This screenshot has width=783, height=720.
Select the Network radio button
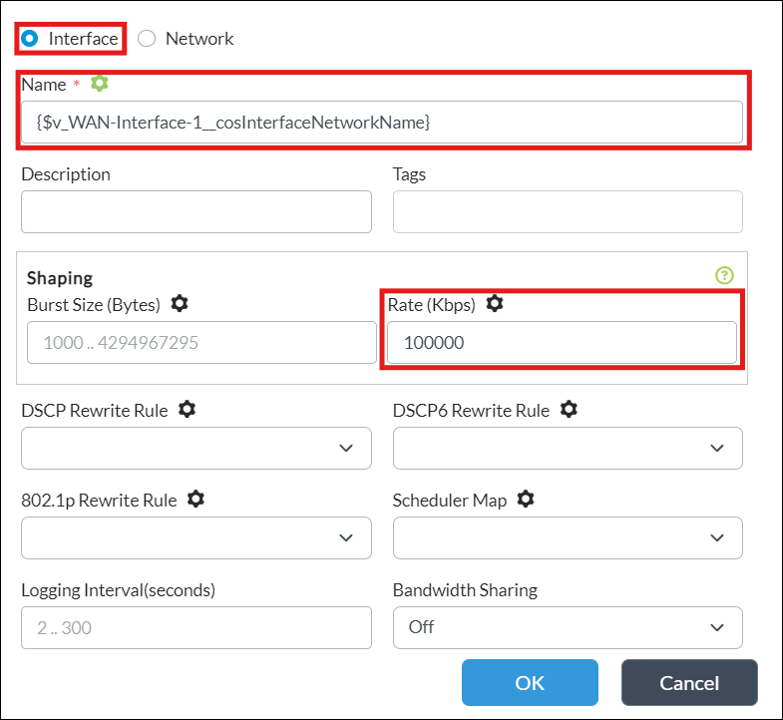point(147,38)
